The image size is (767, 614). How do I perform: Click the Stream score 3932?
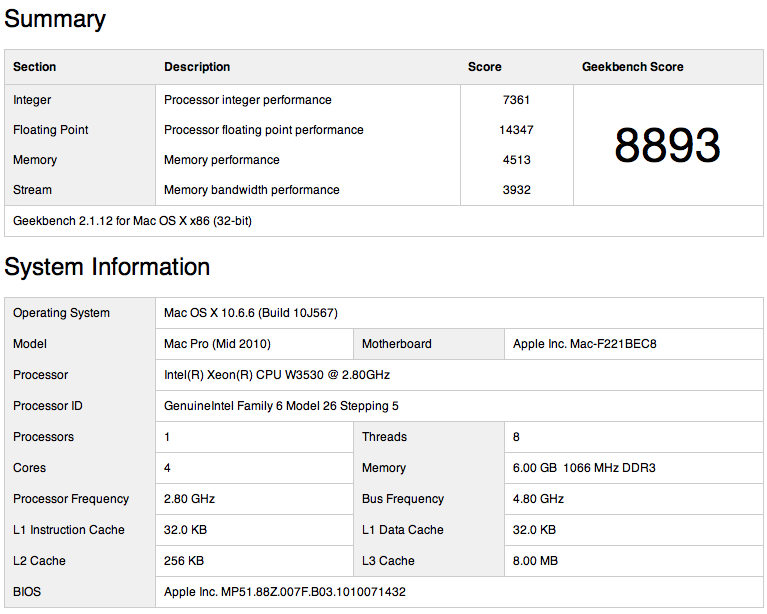tap(517, 190)
